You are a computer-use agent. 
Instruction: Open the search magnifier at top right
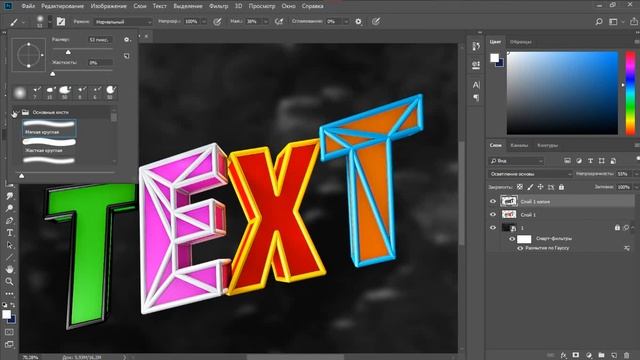pos(599,22)
